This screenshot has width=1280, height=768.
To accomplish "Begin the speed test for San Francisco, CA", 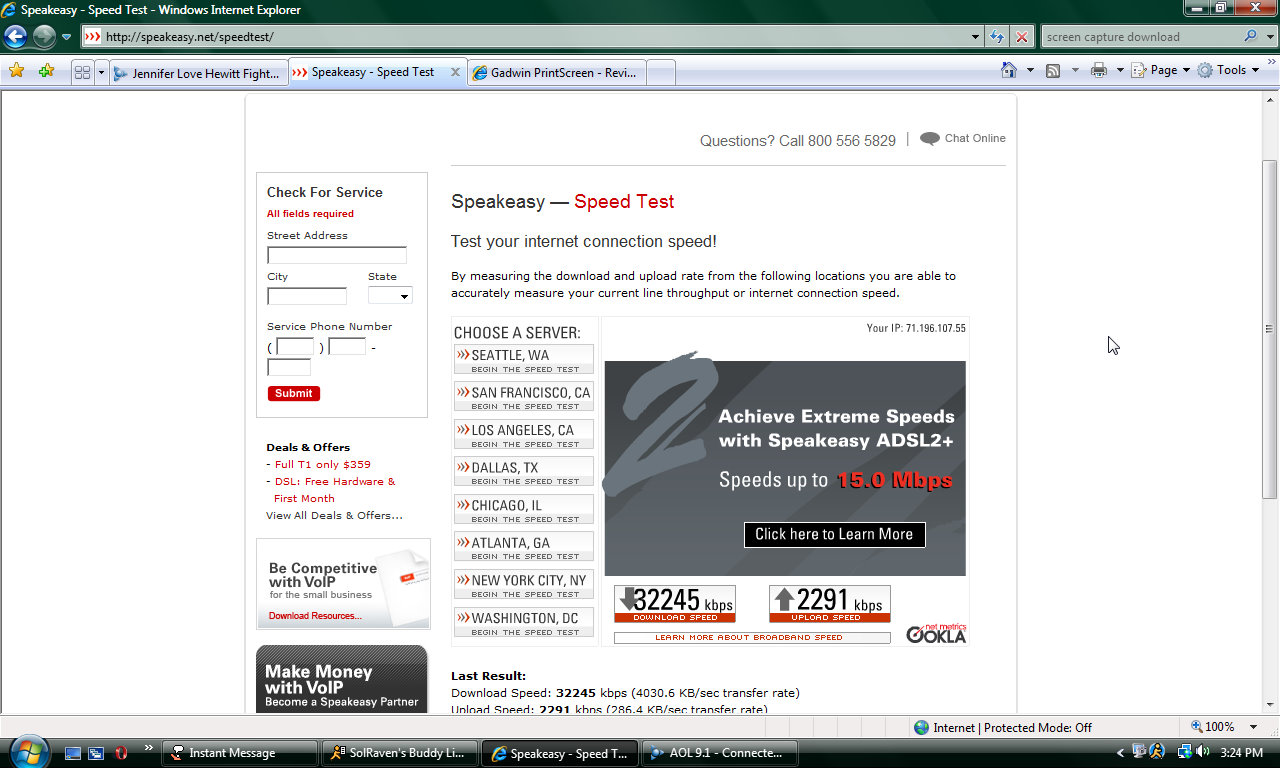I will [x=524, y=397].
